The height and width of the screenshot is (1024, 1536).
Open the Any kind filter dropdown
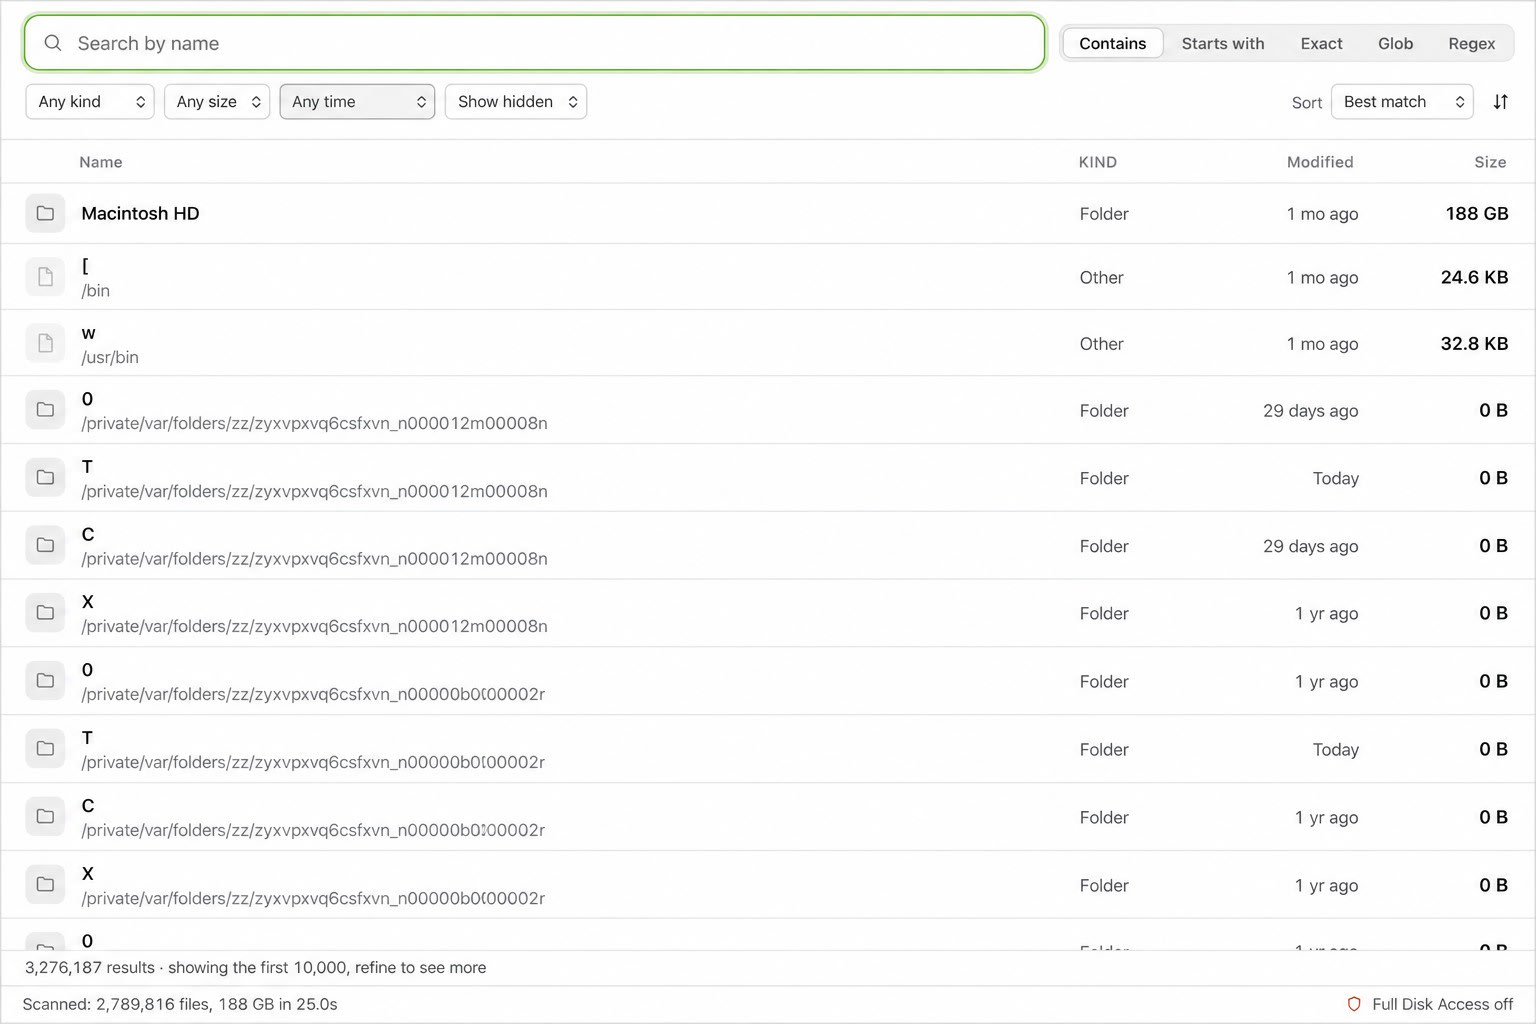pyautogui.click(x=90, y=102)
